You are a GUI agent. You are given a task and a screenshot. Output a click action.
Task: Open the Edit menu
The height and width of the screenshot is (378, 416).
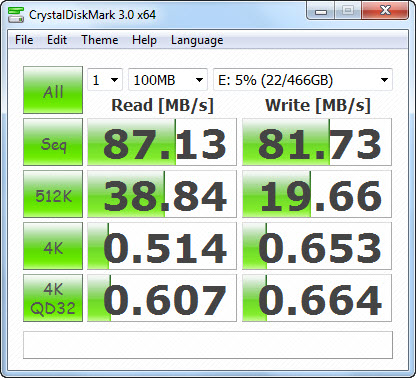tap(57, 40)
